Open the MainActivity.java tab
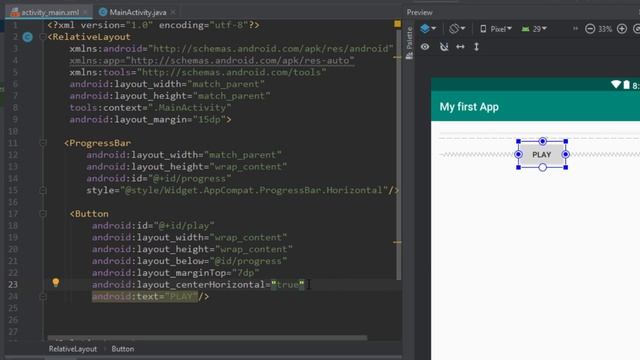The height and width of the screenshot is (360, 640). pyautogui.click(x=138, y=12)
